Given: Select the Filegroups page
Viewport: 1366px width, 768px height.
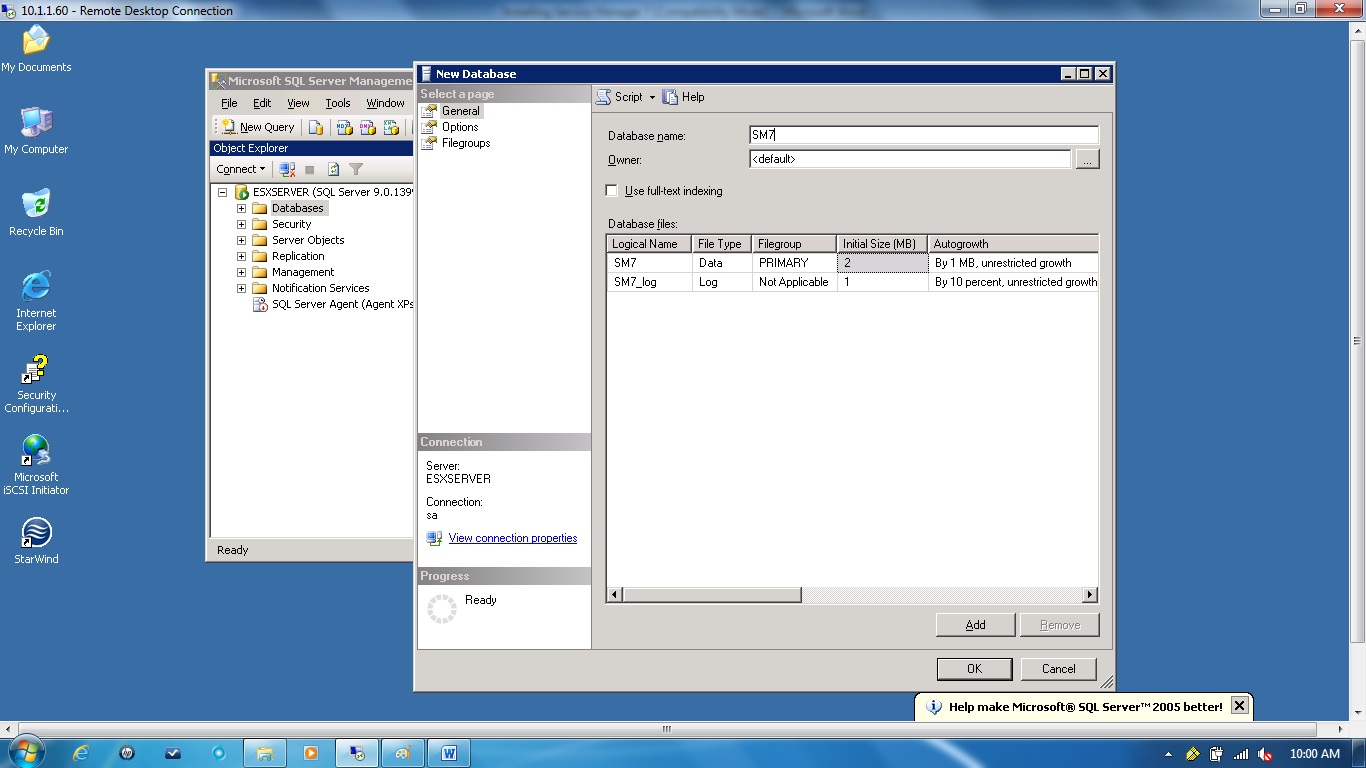Looking at the screenshot, I should [x=466, y=143].
